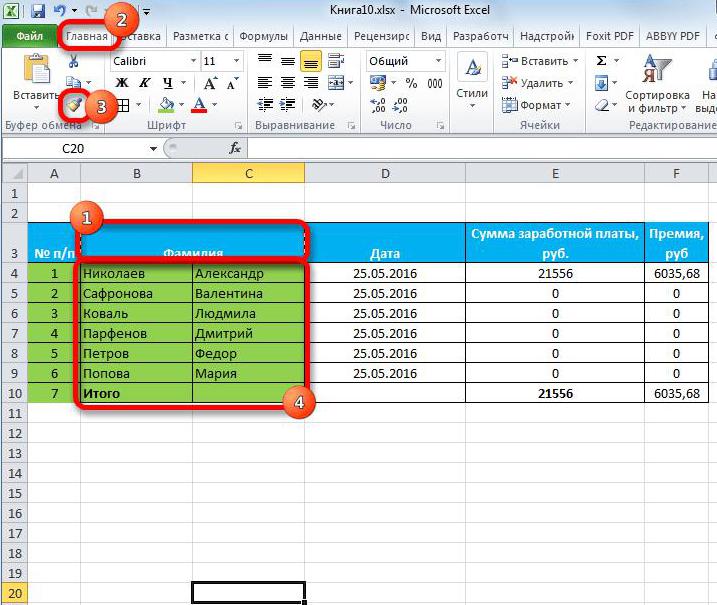Image resolution: width=717 pixels, height=605 pixels.
Task: Align cell text to the right
Action: 311,83
